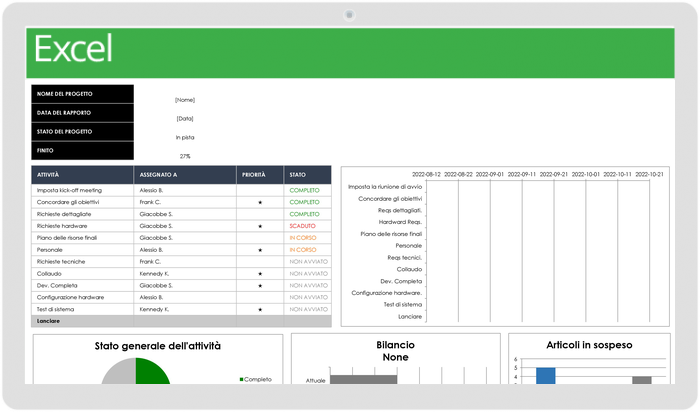
Task: Click the SCADUTO status cell
Action: coord(302,226)
